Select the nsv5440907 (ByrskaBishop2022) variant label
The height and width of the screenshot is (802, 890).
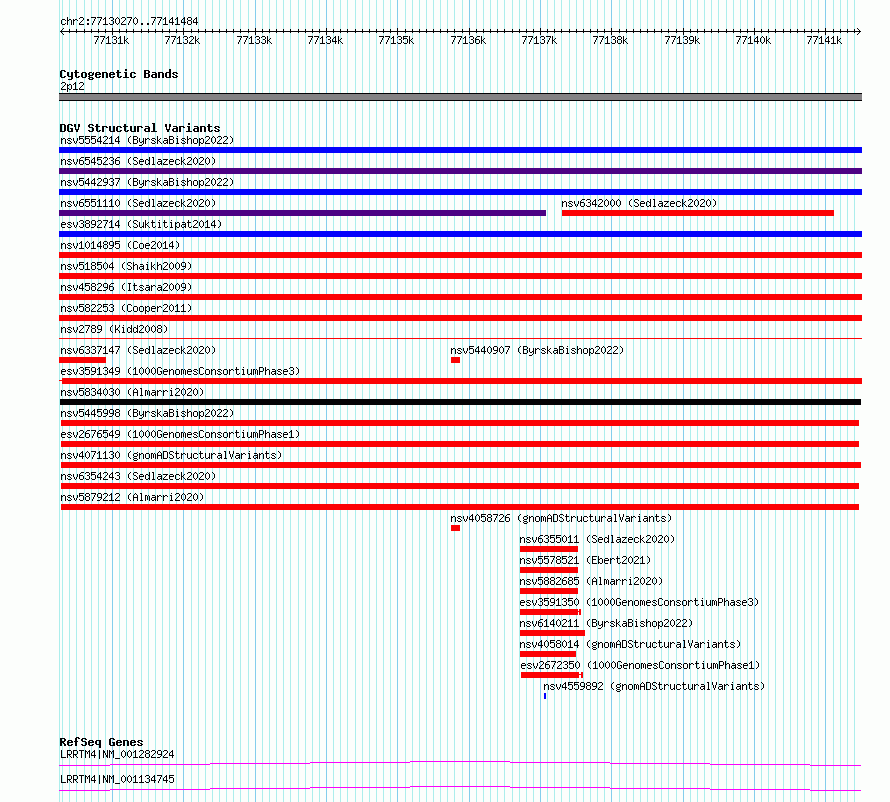537,350
